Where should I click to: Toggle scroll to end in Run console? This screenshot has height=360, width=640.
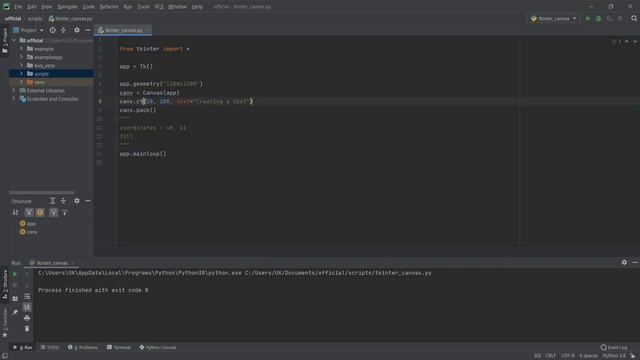27,307
